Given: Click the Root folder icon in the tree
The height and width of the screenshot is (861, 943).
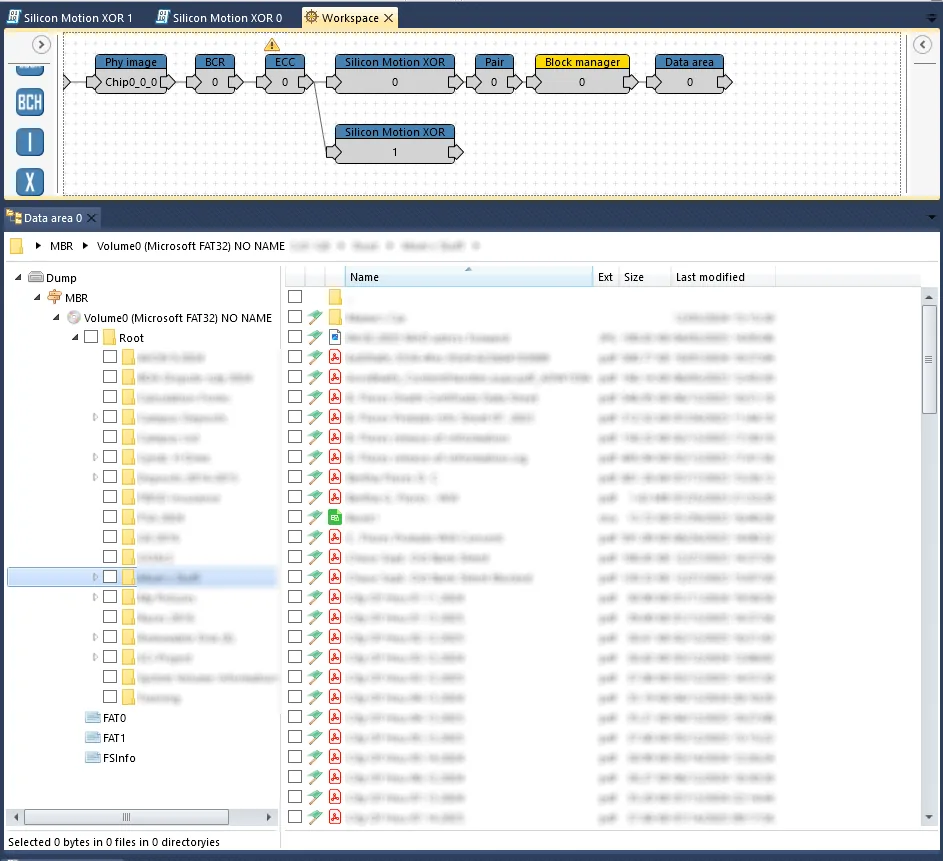Looking at the screenshot, I should click(x=109, y=337).
